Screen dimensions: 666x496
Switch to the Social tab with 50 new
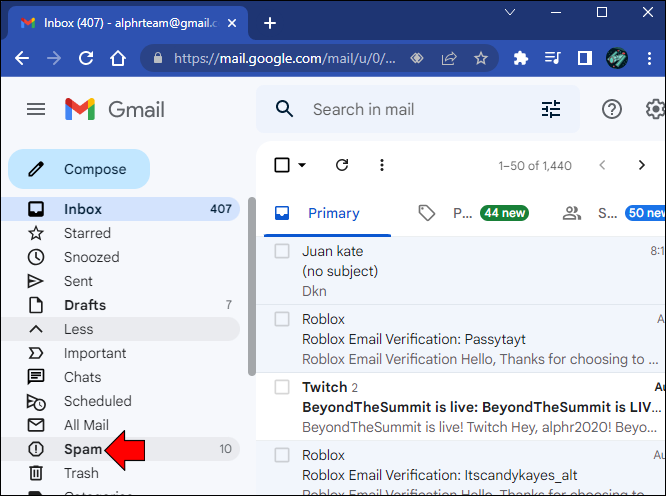(x=614, y=213)
